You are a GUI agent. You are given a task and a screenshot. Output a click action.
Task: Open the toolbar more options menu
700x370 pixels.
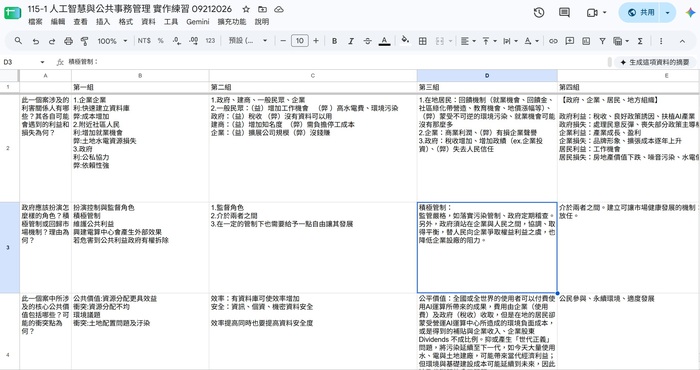(661, 41)
